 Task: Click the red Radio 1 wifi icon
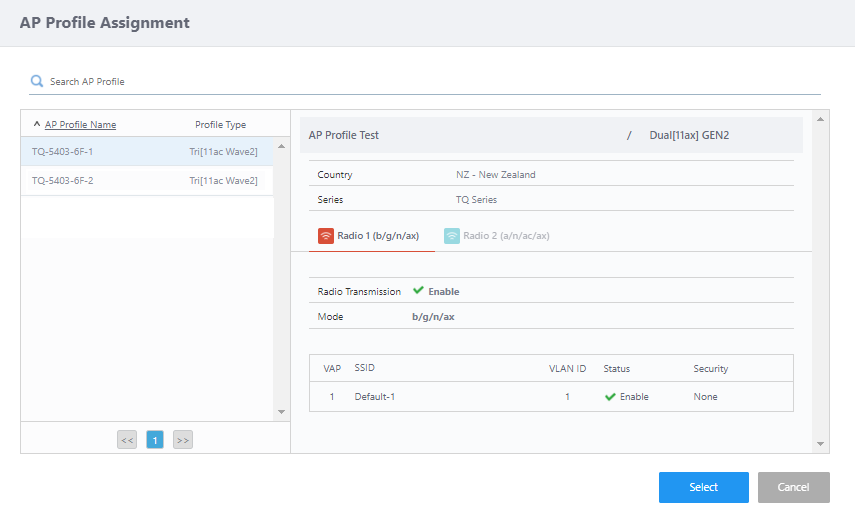325,236
